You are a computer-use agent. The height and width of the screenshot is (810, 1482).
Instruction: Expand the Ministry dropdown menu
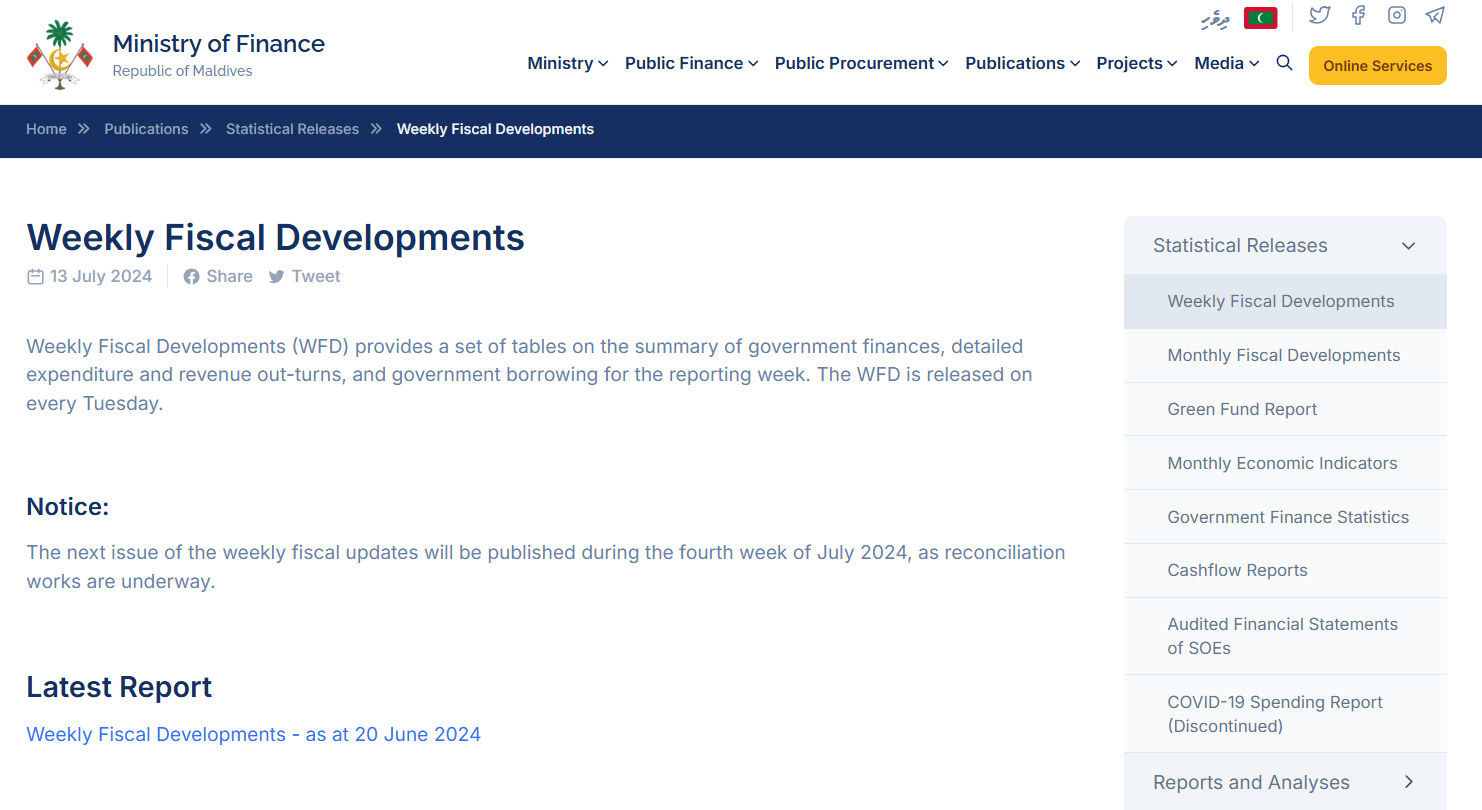click(567, 63)
